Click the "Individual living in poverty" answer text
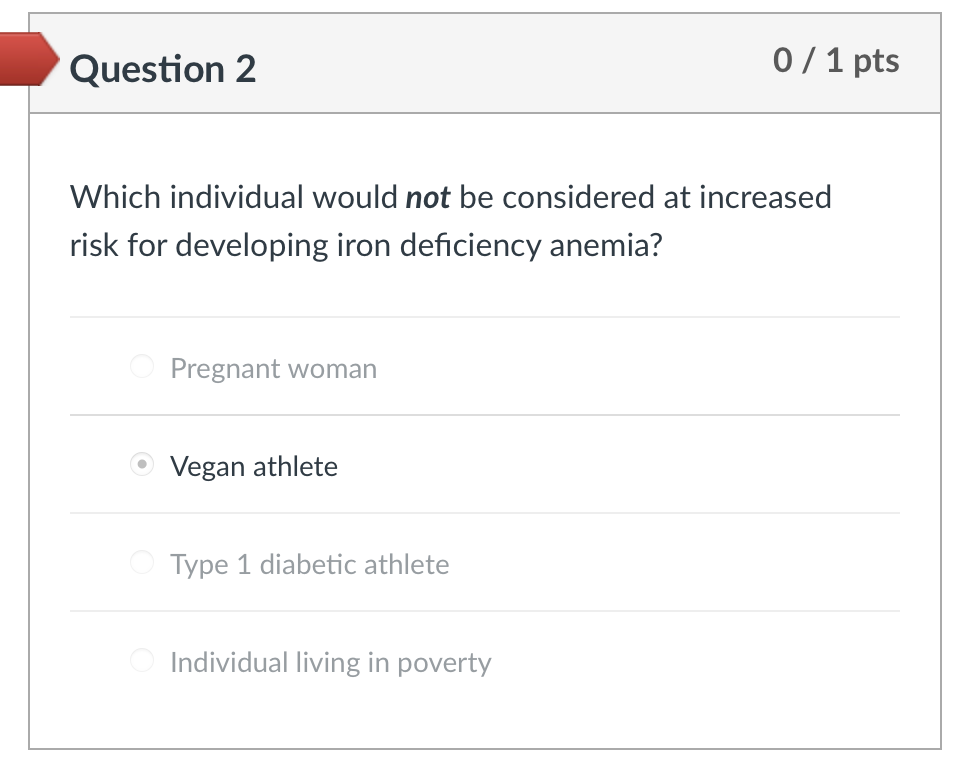The width and height of the screenshot is (968, 774). click(x=331, y=662)
